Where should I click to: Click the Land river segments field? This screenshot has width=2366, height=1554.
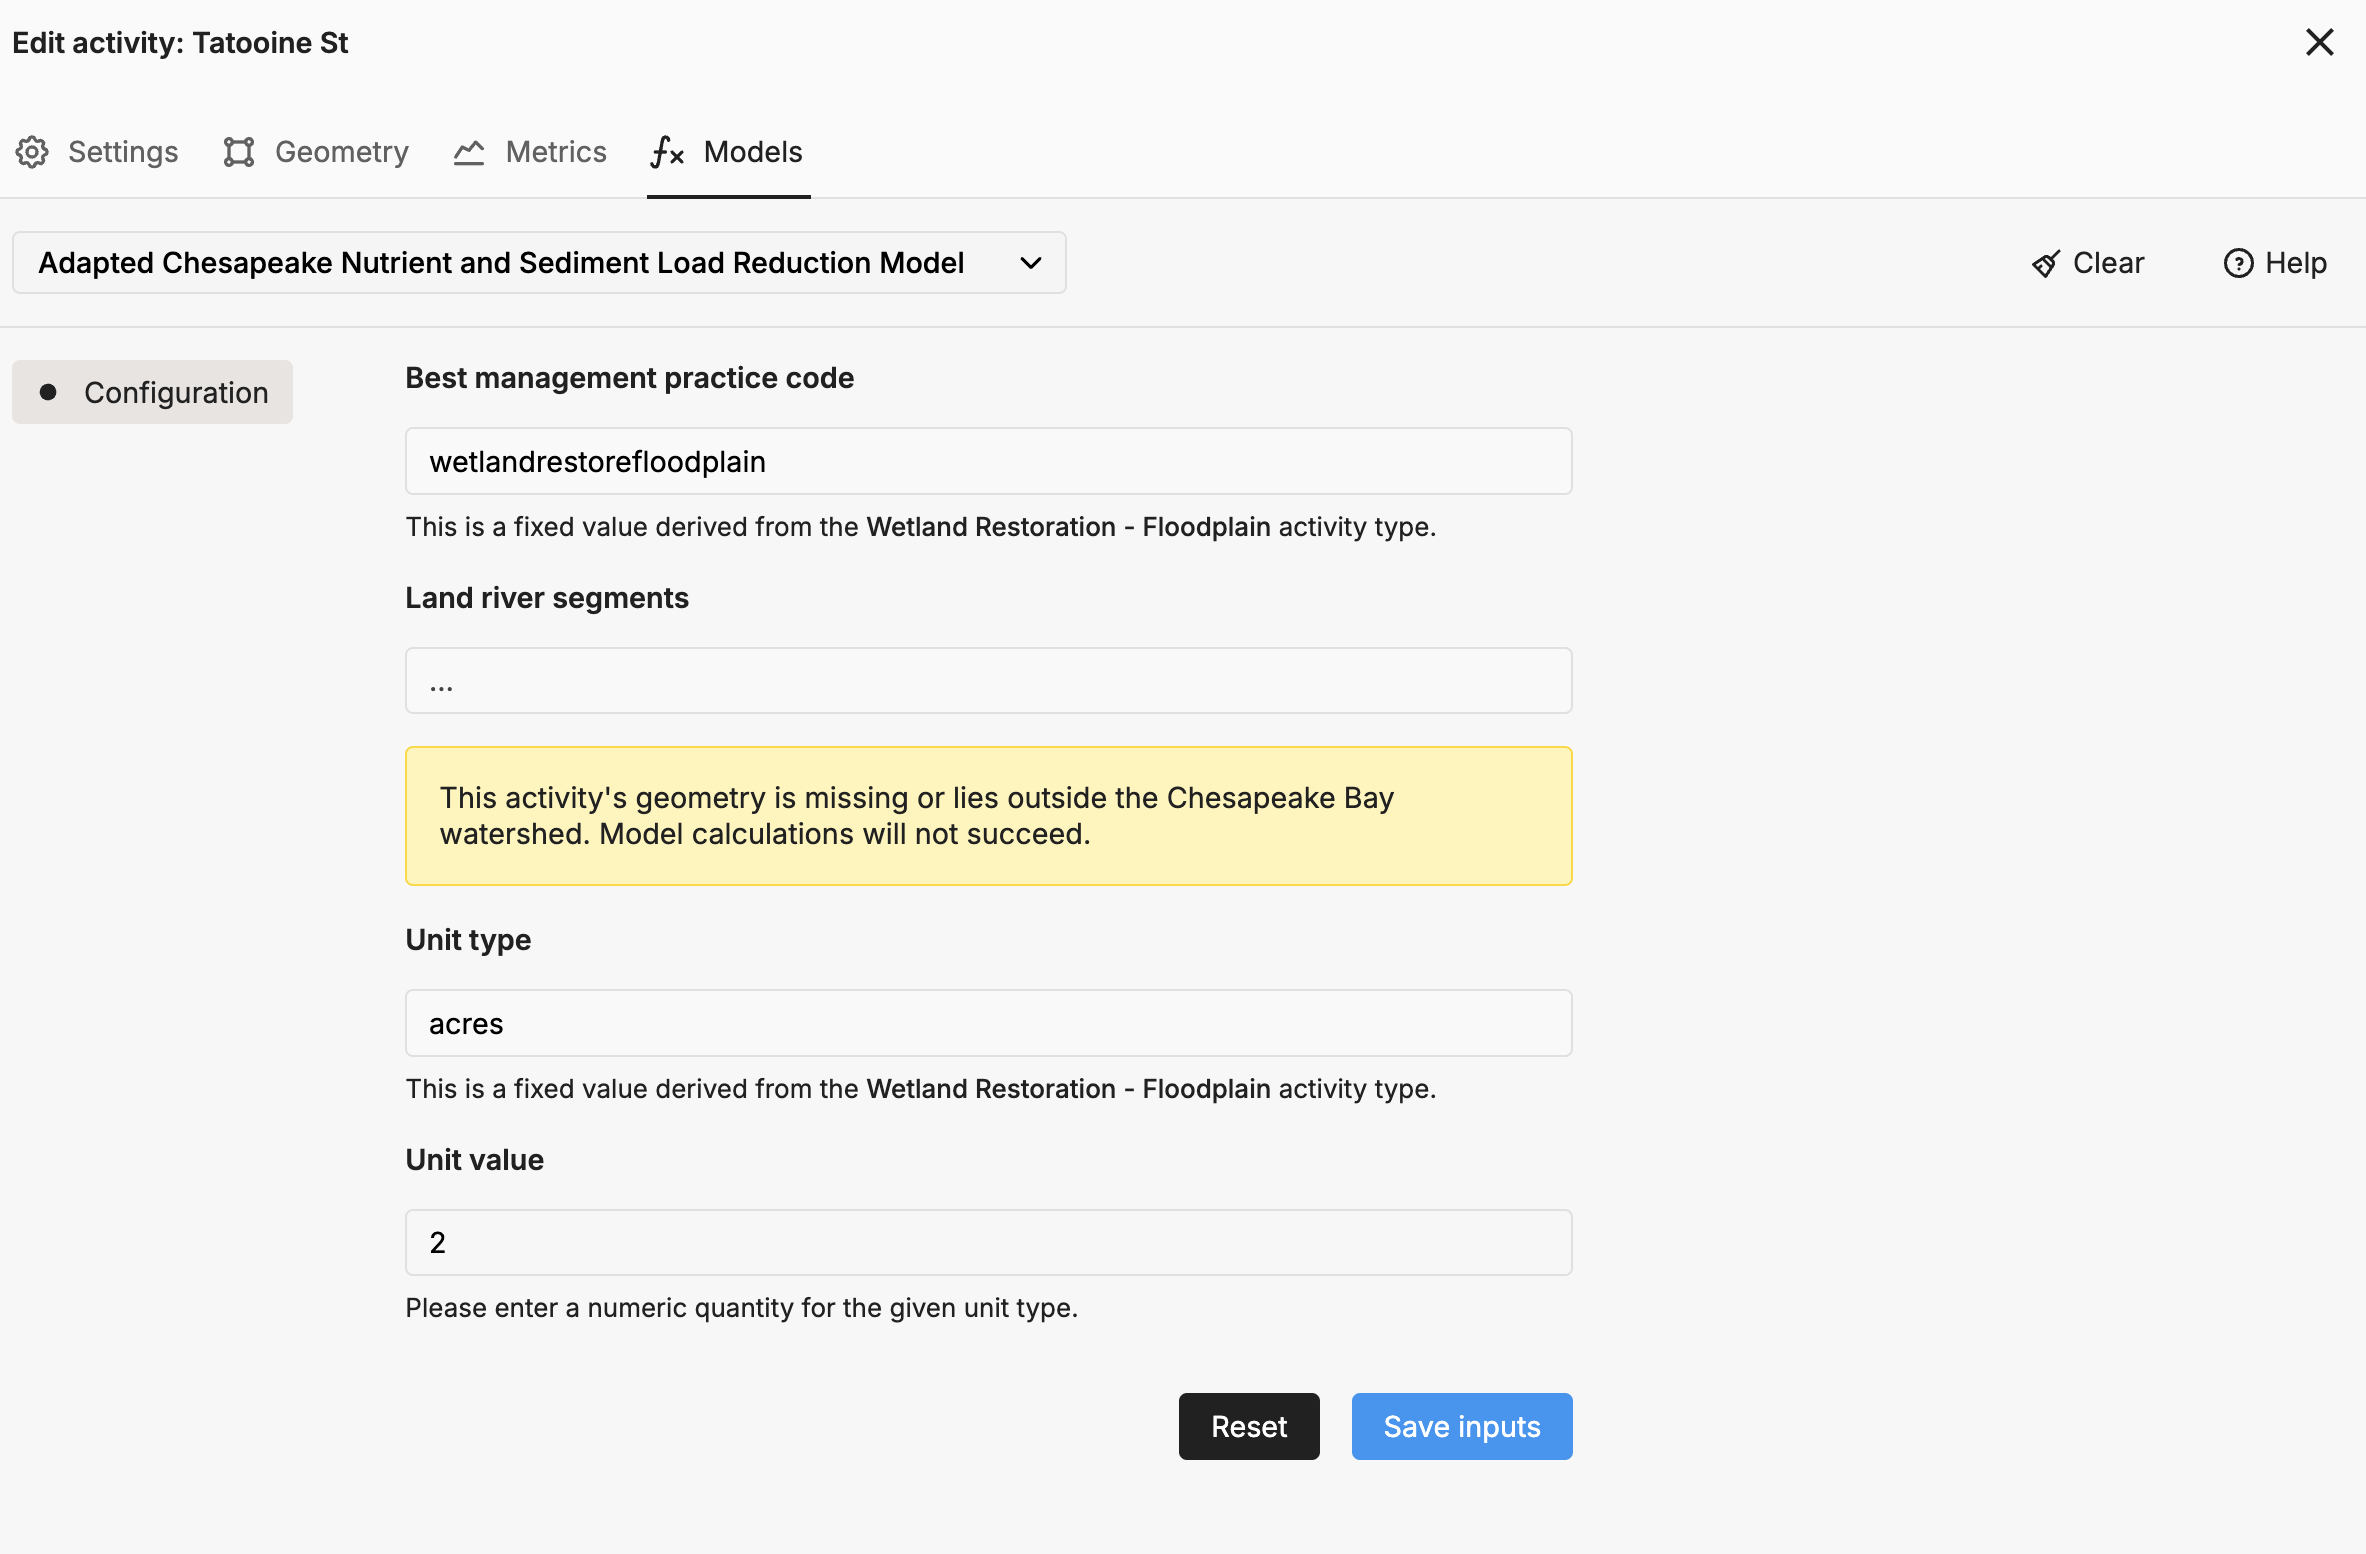[x=988, y=681]
